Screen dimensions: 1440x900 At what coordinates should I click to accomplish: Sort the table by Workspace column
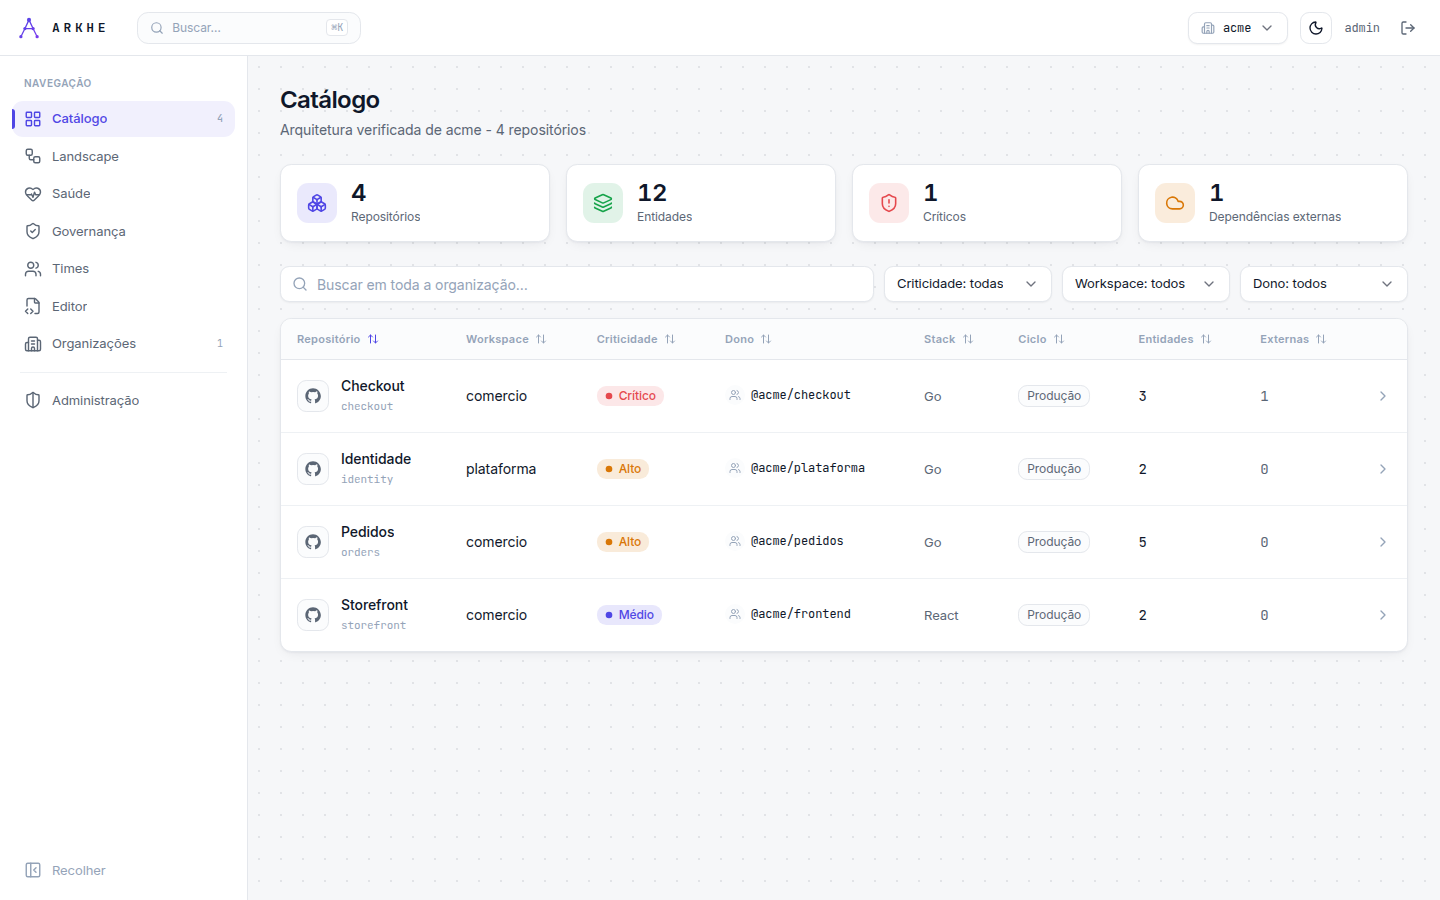coord(506,339)
